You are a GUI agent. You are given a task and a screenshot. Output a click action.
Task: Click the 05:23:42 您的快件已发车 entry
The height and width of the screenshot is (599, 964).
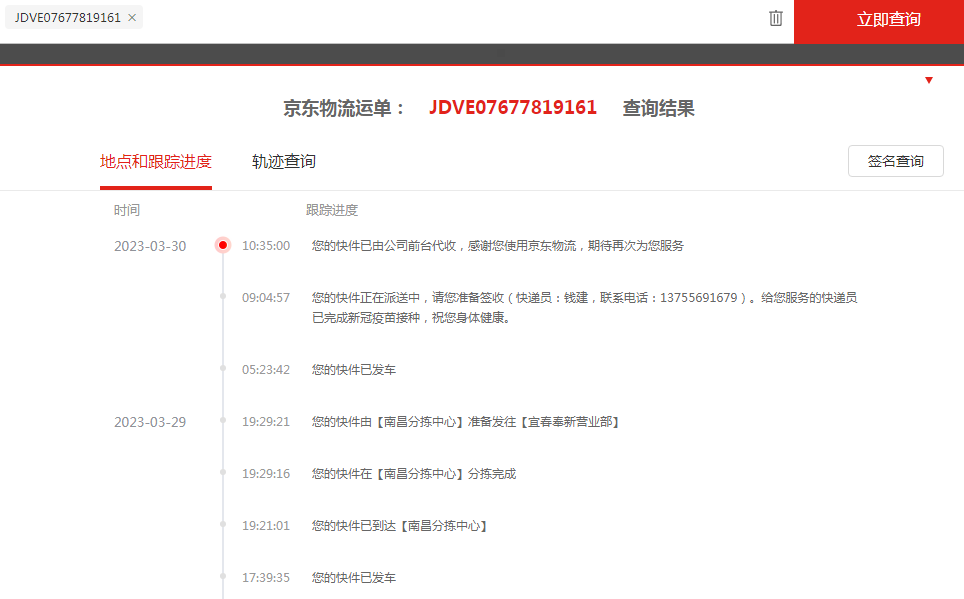(354, 370)
